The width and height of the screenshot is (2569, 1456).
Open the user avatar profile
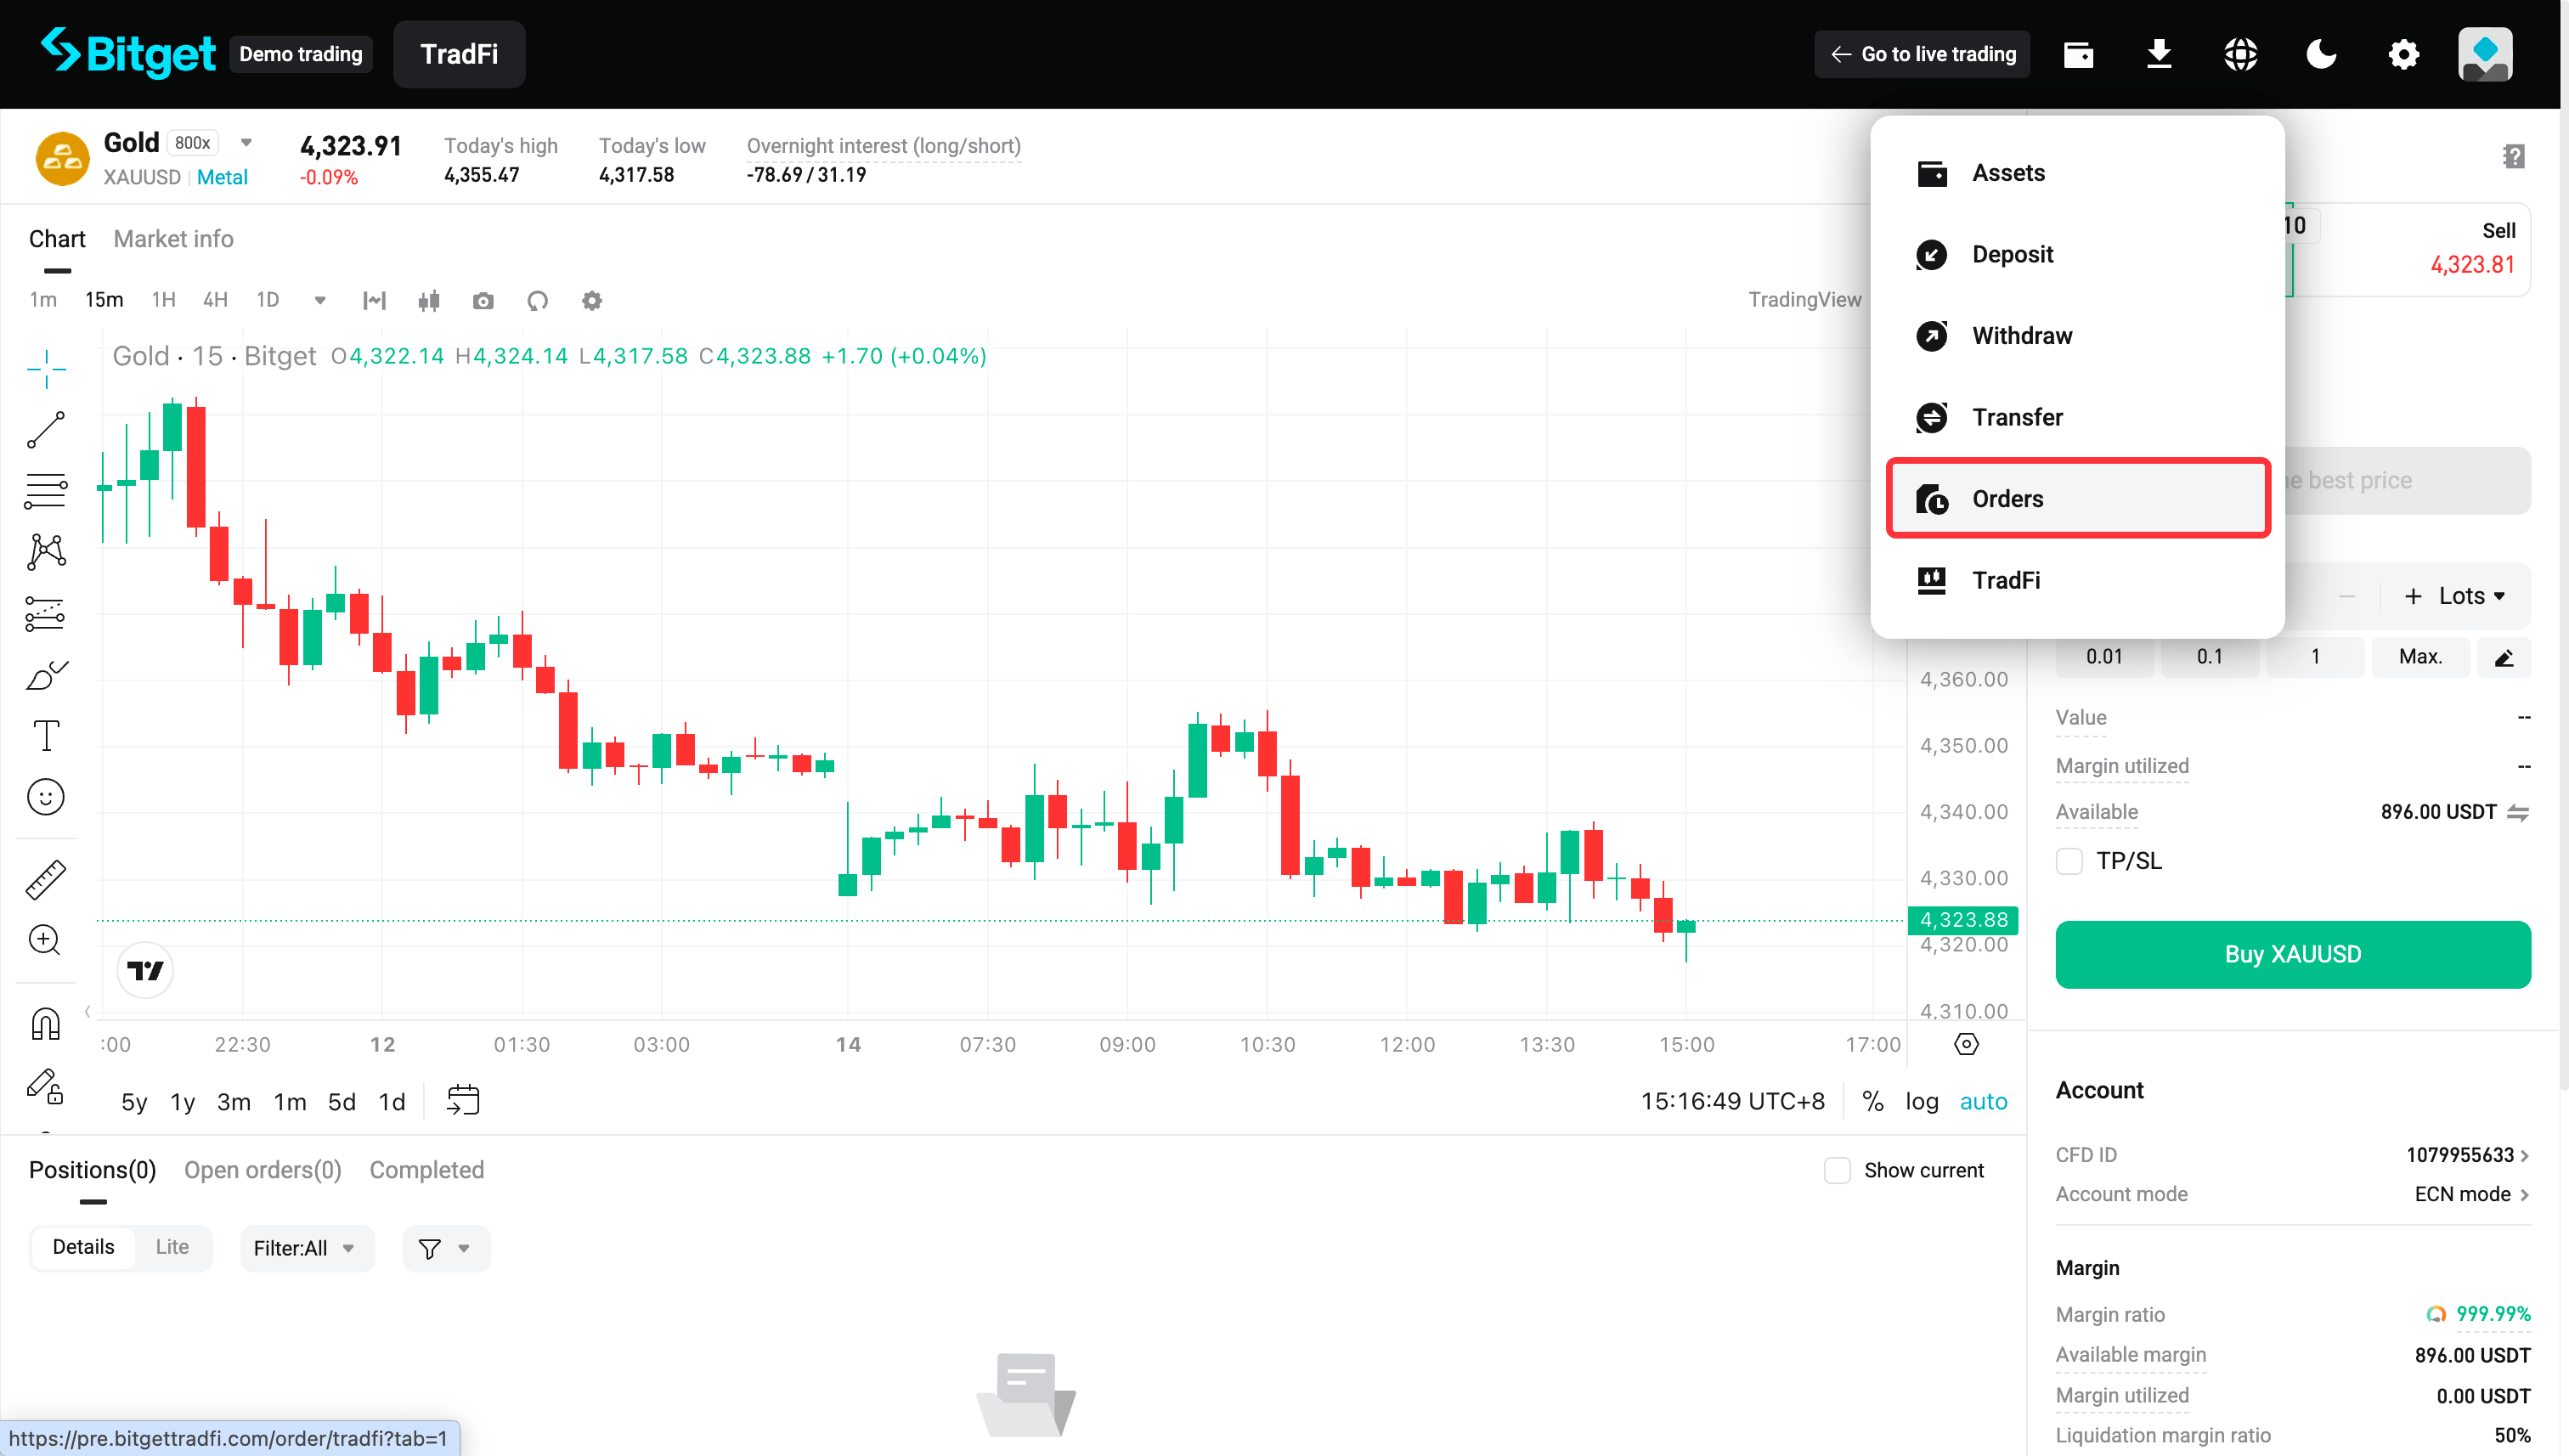pos(2485,54)
